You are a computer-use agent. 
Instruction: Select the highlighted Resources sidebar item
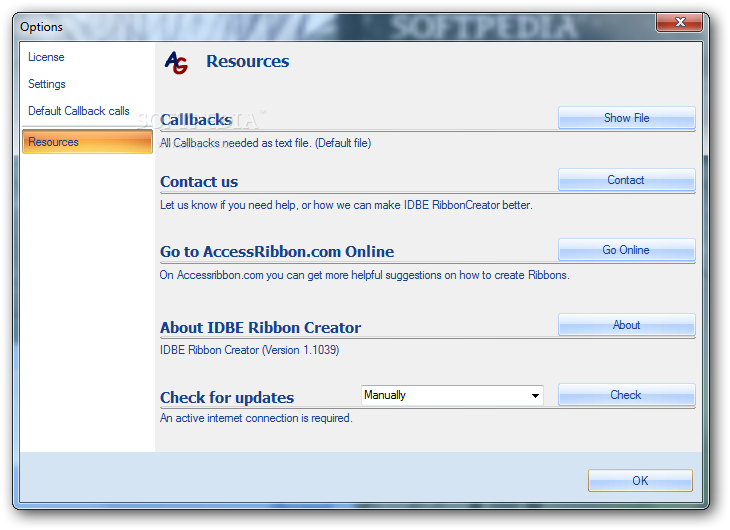(x=87, y=142)
